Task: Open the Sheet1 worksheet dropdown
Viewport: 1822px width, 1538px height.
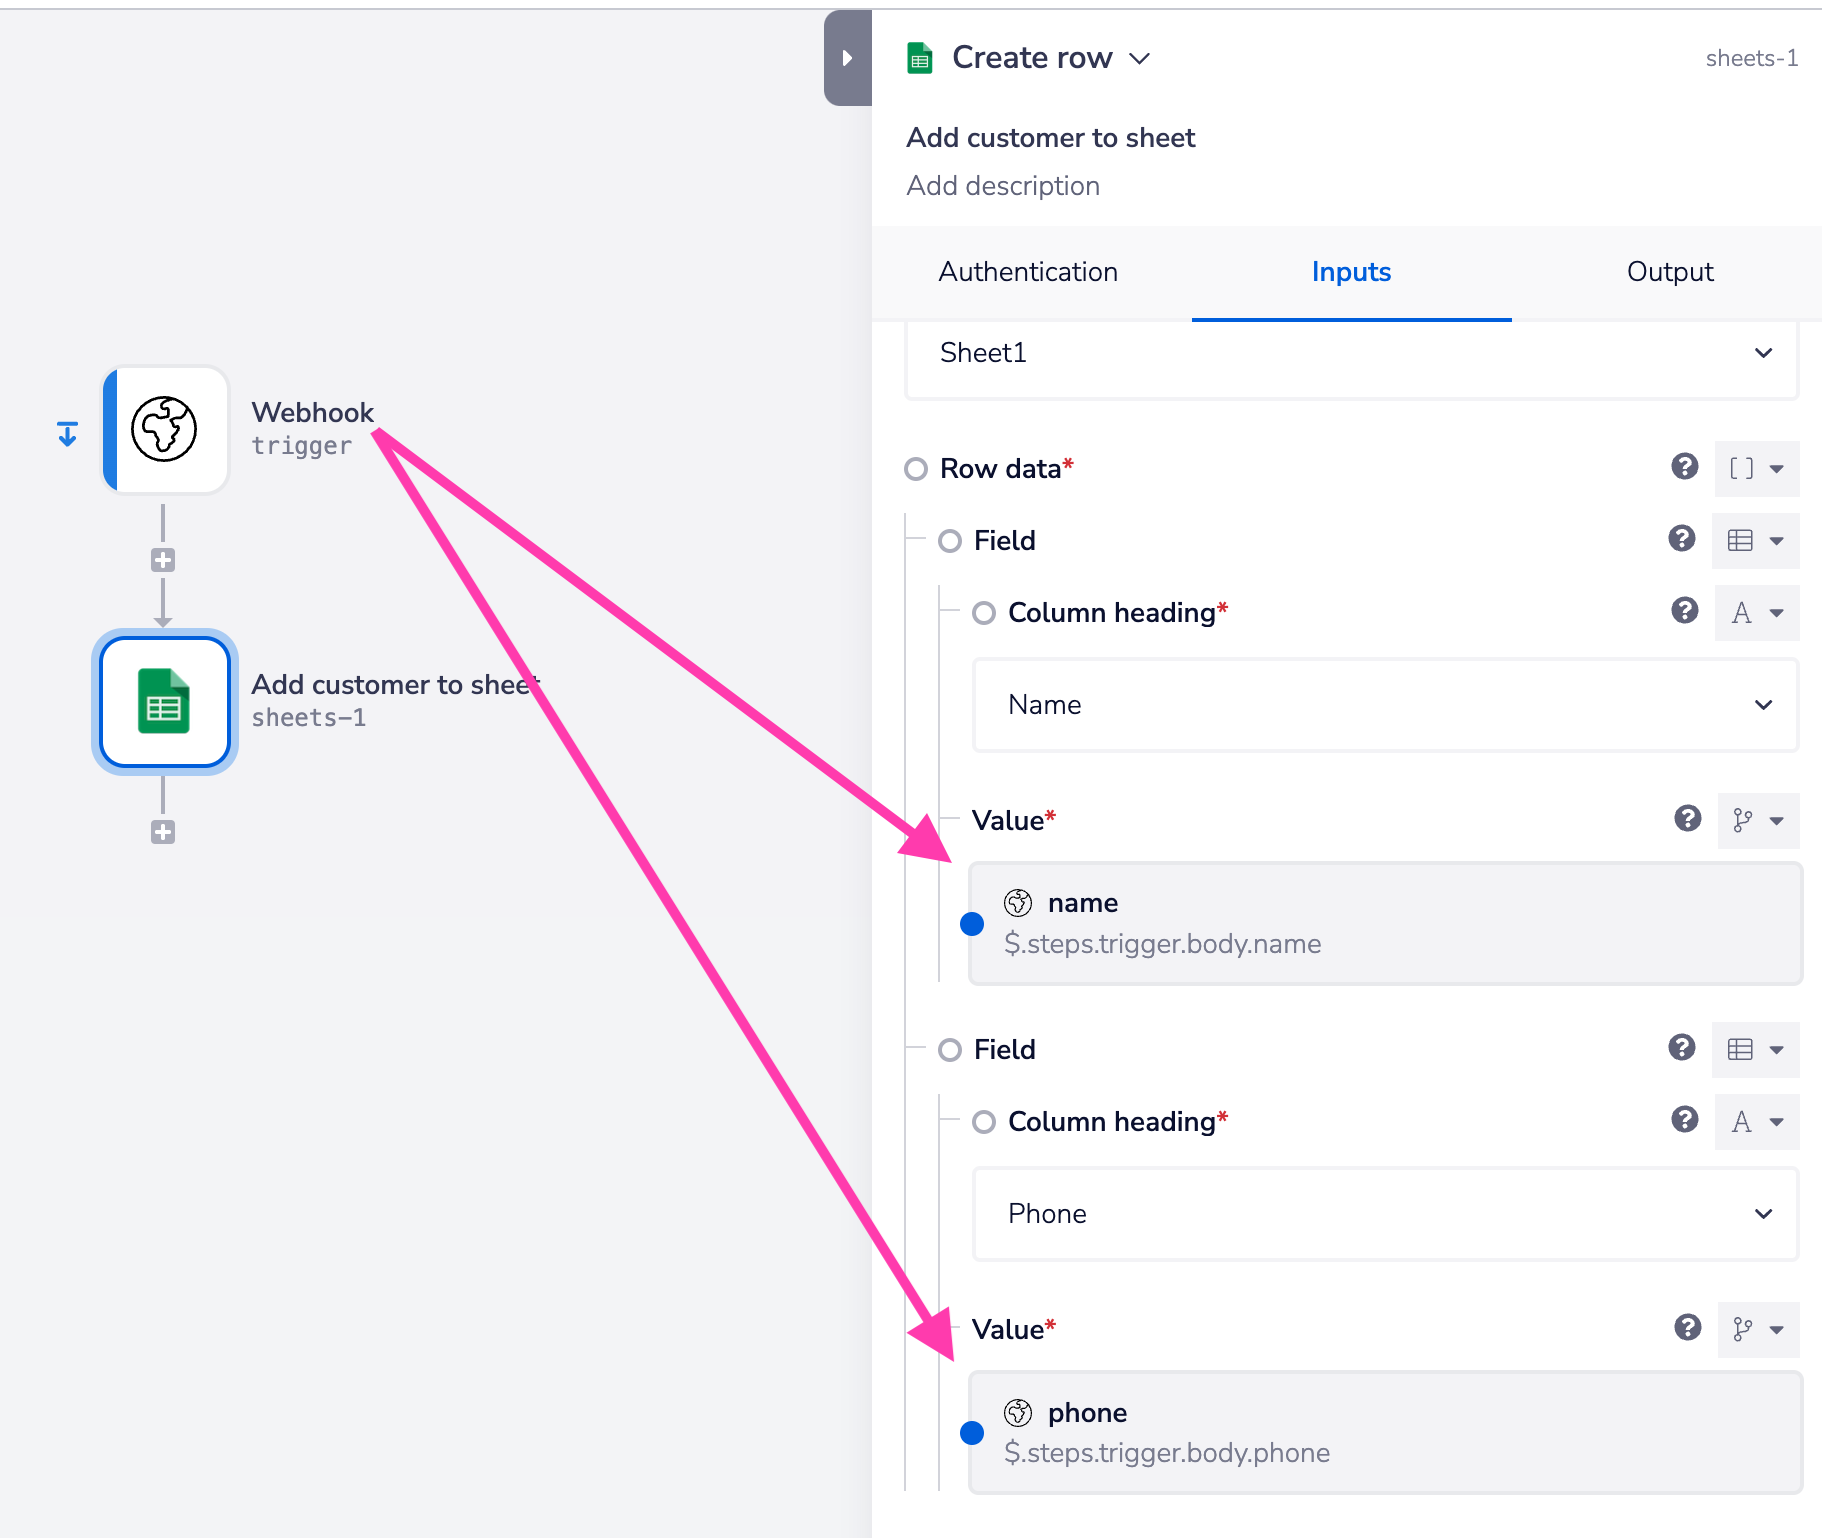Action: point(1350,353)
